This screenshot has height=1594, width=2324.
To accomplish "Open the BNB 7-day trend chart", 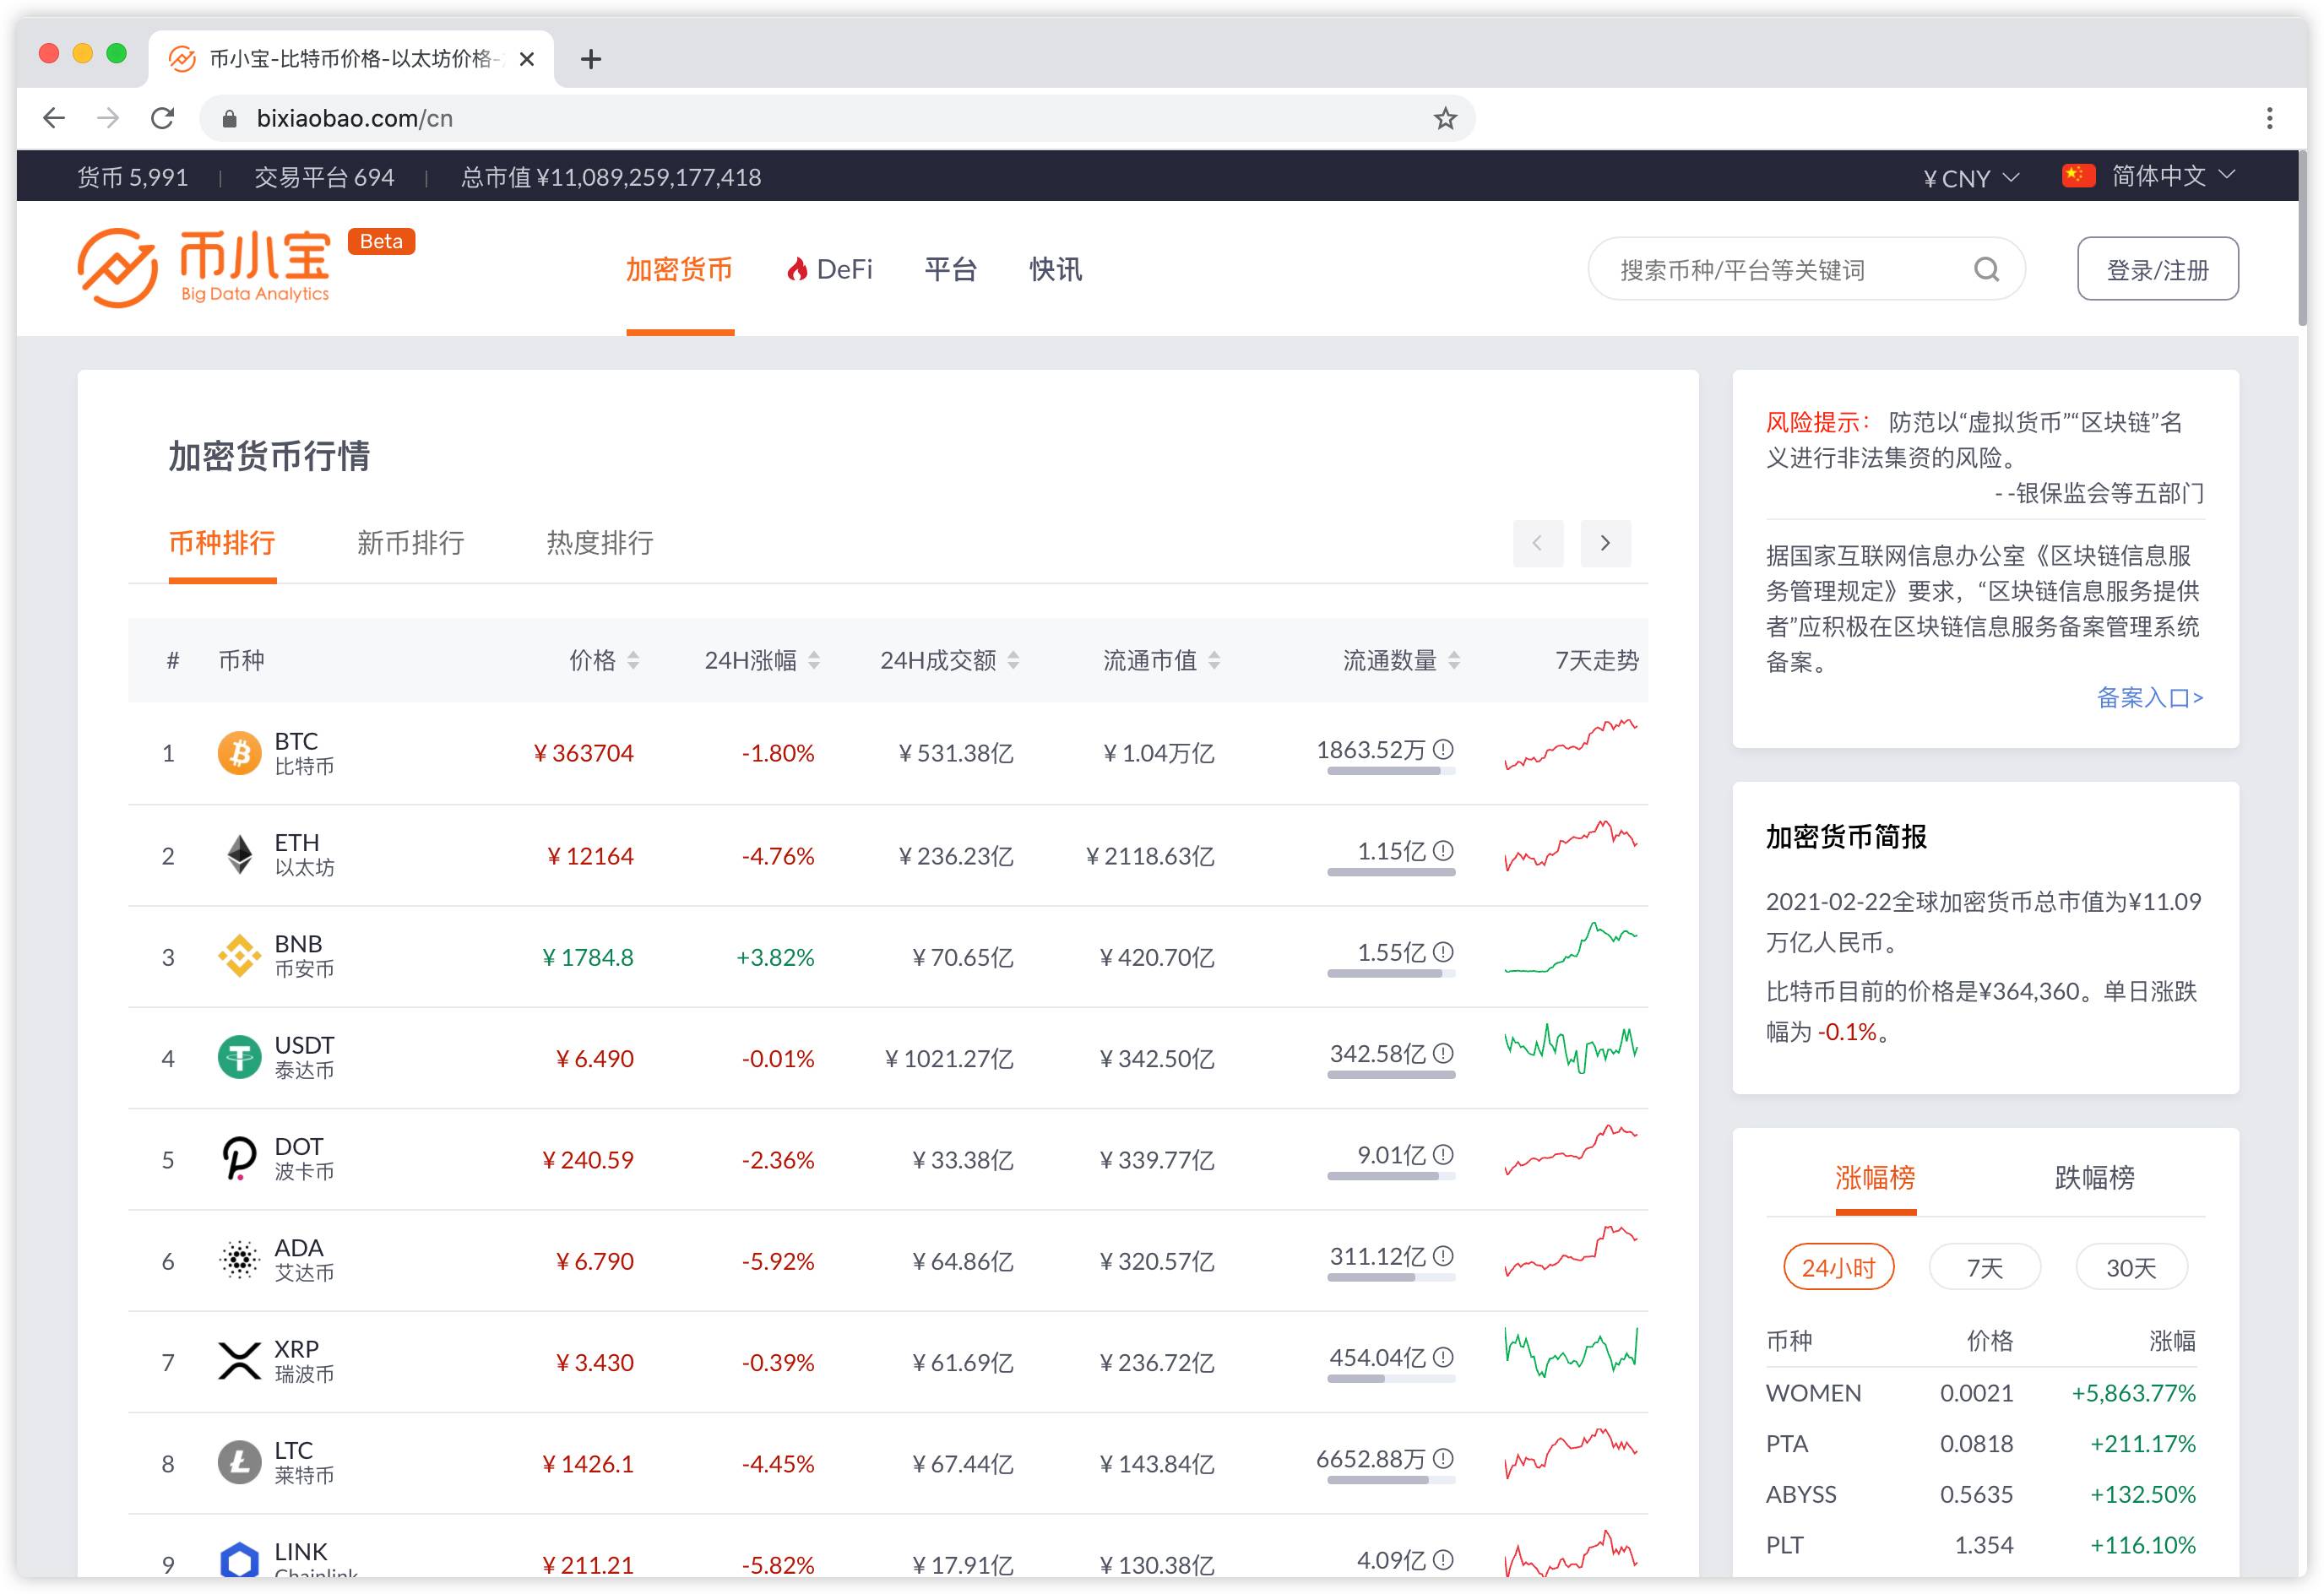I will pyautogui.click(x=1570, y=947).
